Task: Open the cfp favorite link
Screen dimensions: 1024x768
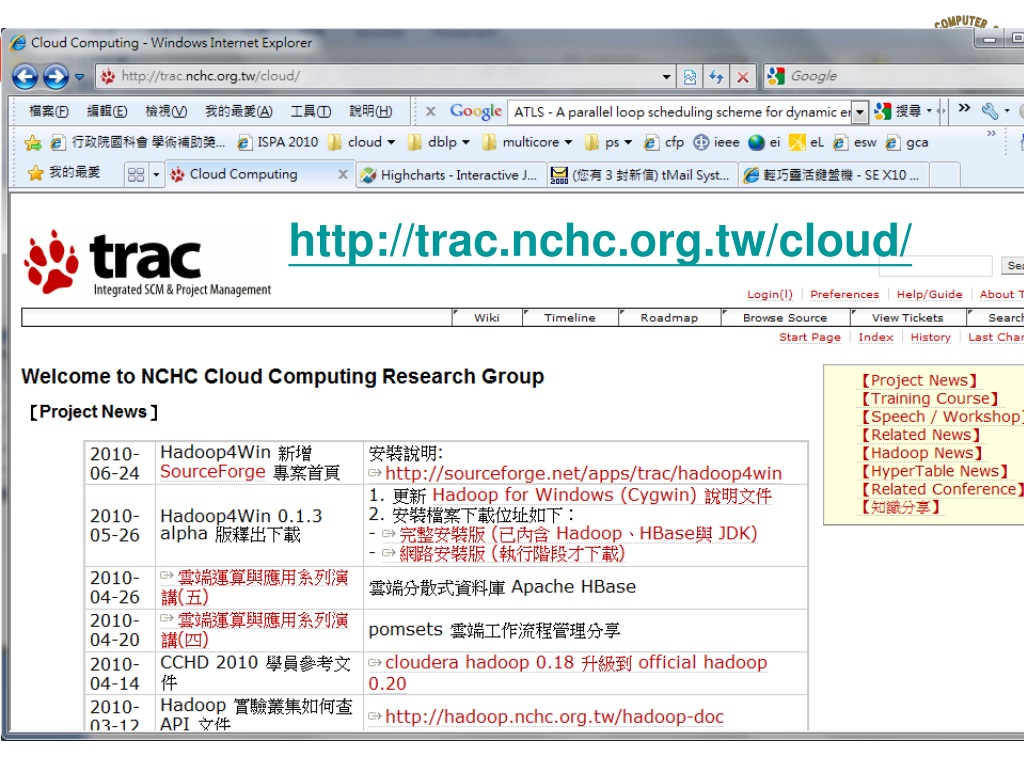Action: 664,142
